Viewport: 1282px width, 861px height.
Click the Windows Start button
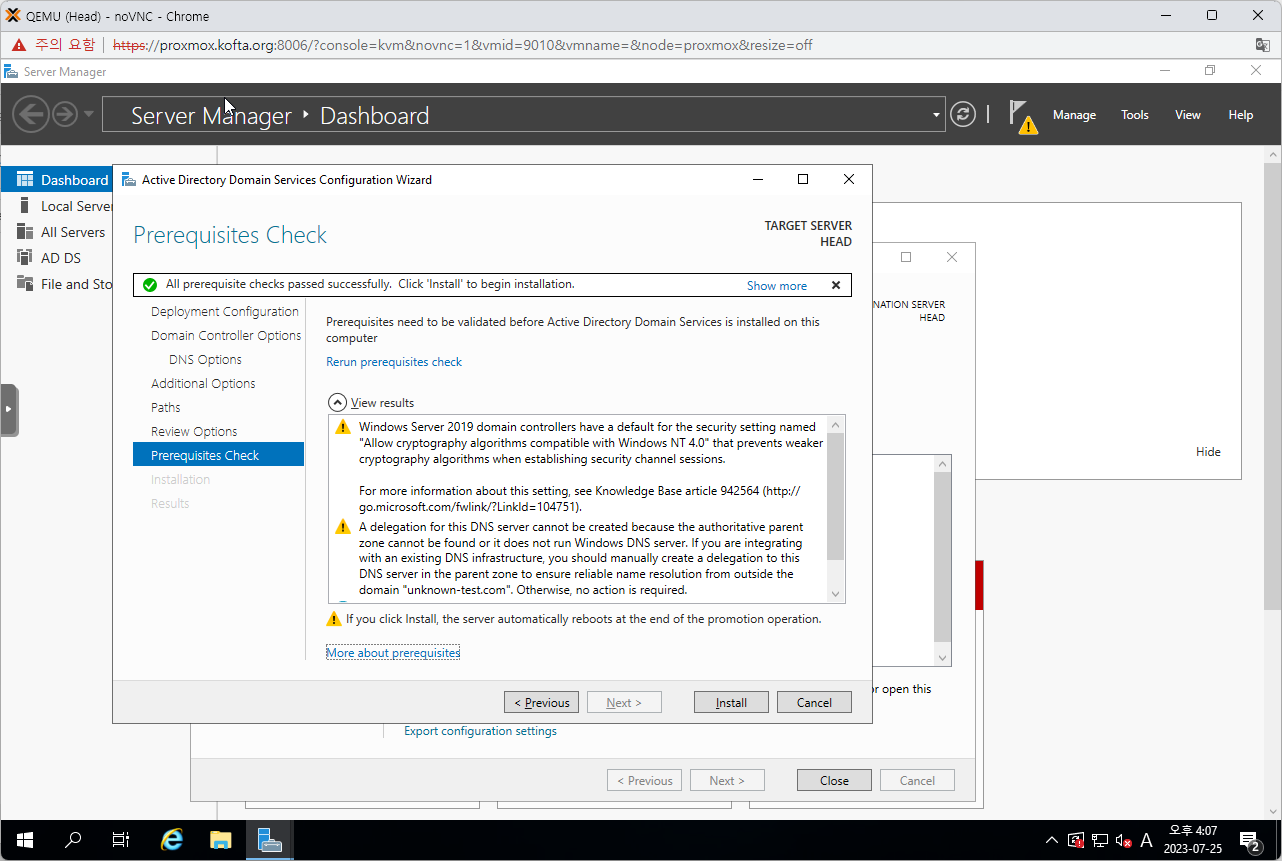pos(24,840)
